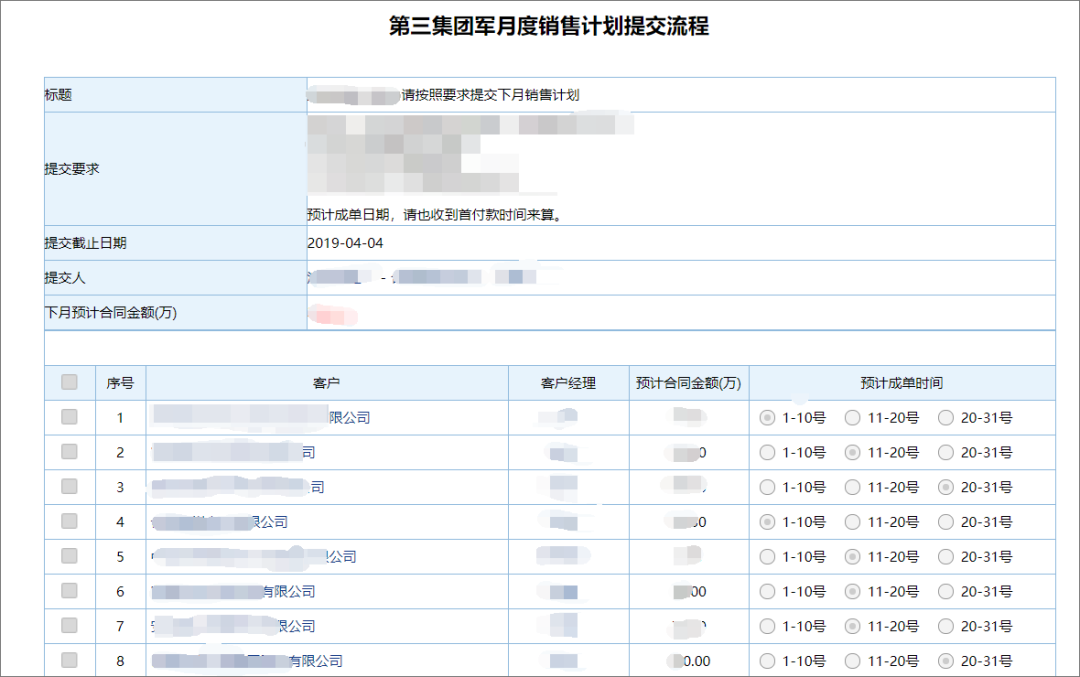Screen dimensions: 1080x677
Task: Click the 预计成单时间 column header
Action: (901, 383)
